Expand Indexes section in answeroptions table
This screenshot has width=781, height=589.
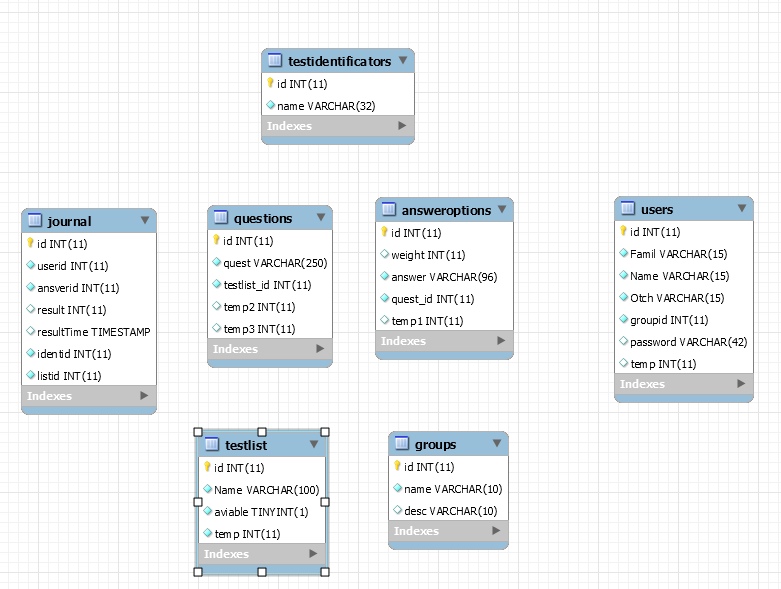tap(501, 341)
